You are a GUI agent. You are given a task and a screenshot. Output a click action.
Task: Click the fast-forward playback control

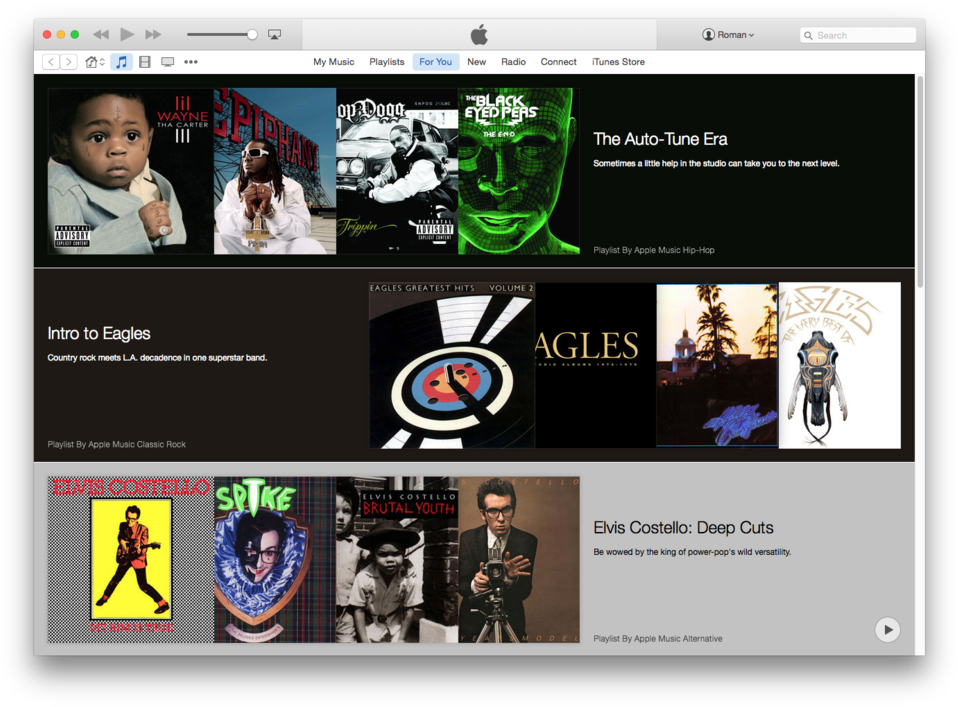153,34
